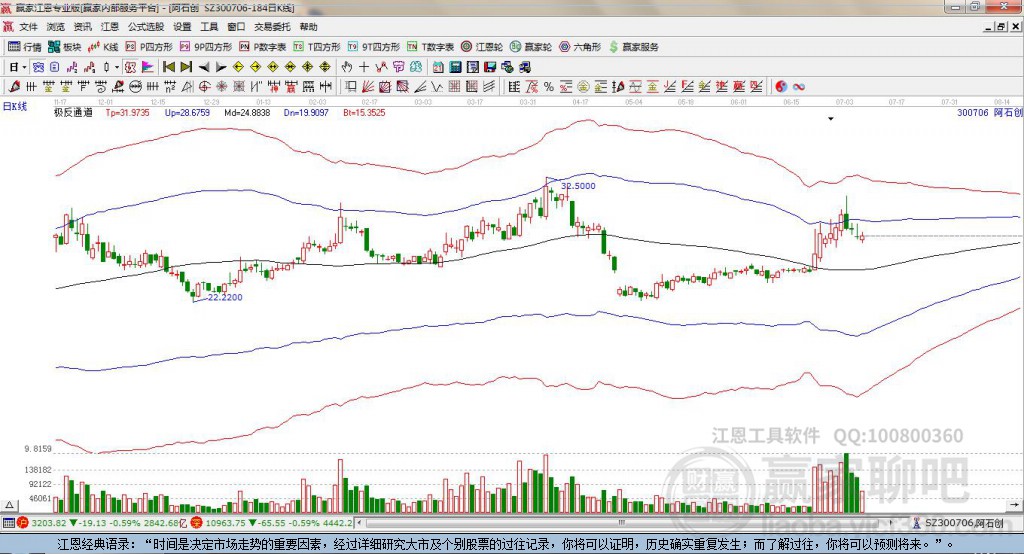This screenshot has height=554, width=1024.
Task: Open the 江恩 menu
Action: (x=110, y=27)
